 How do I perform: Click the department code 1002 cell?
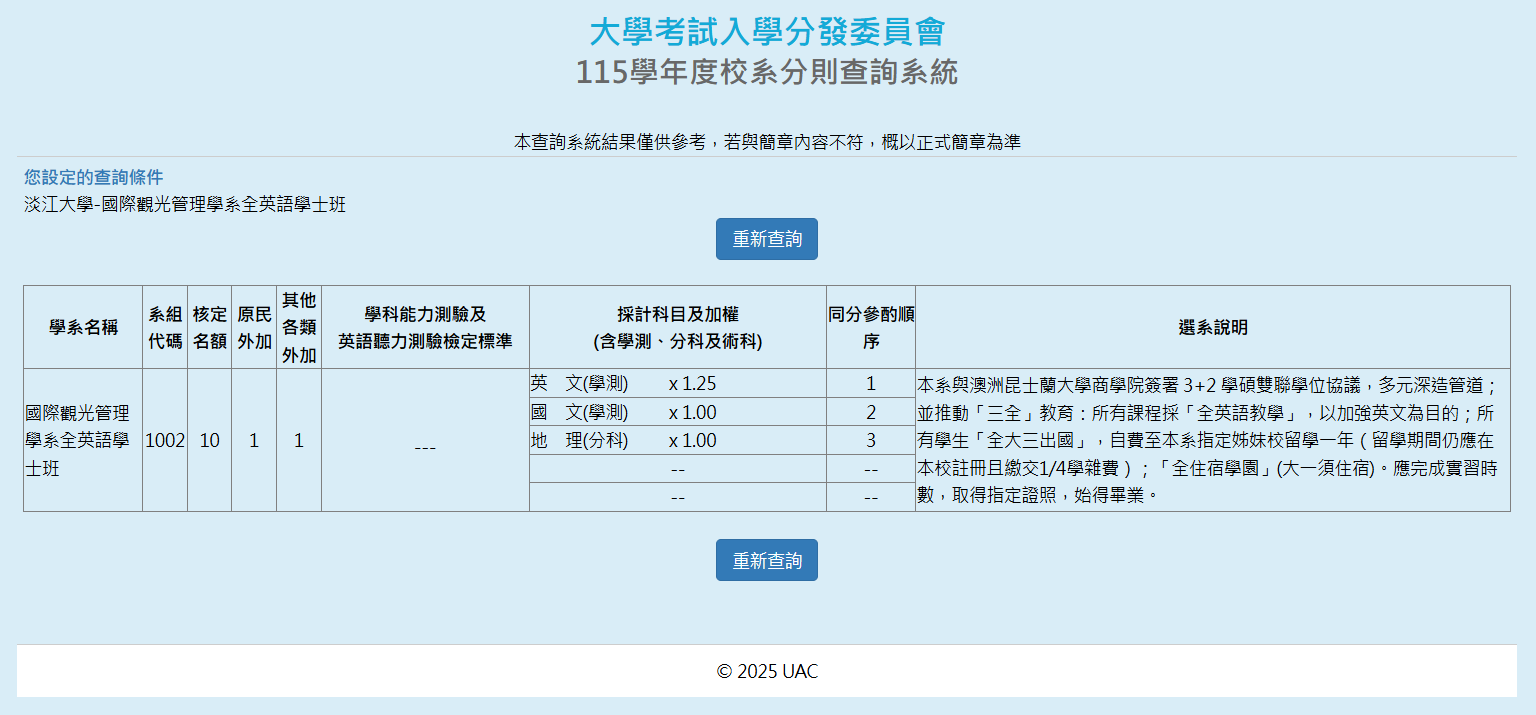165,440
